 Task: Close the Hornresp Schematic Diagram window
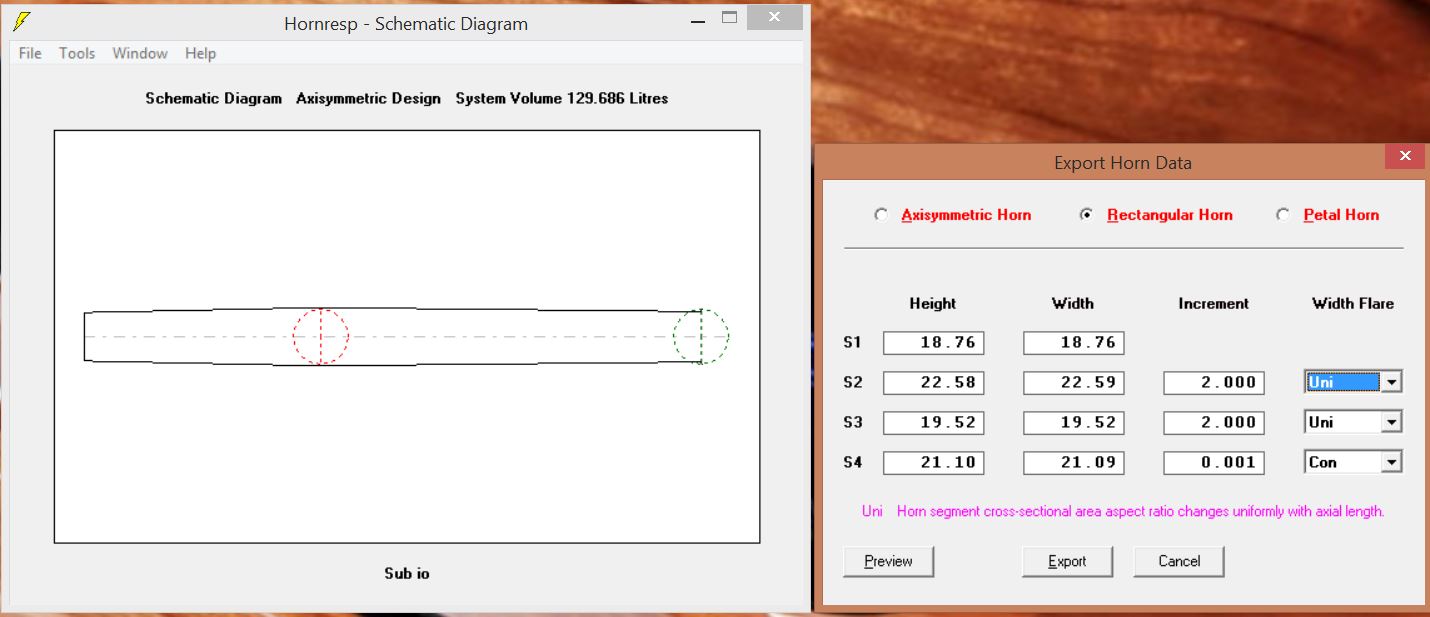(777, 17)
